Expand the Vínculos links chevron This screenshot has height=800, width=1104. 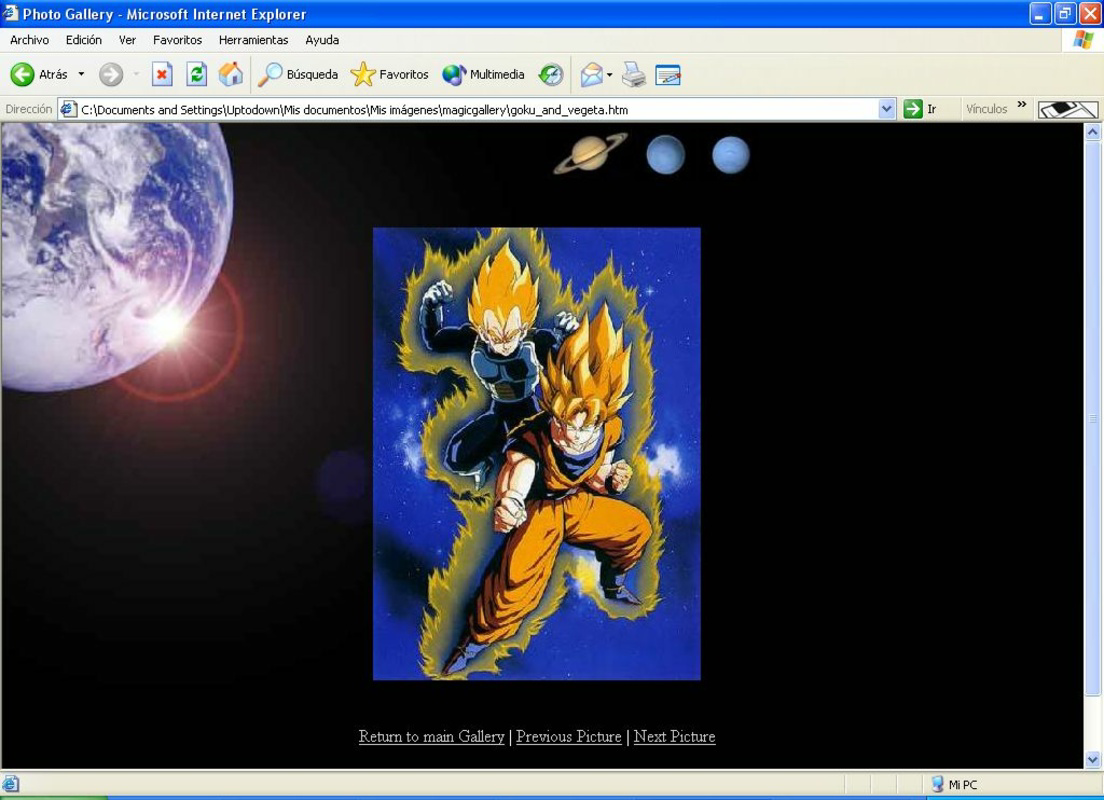click(x=1022, y=105)
